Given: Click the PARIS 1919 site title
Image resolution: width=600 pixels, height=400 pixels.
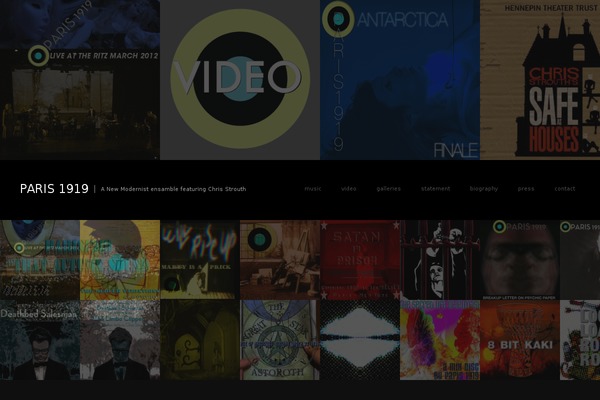Looking at the screenshot, I should click(x=54, y=189).
